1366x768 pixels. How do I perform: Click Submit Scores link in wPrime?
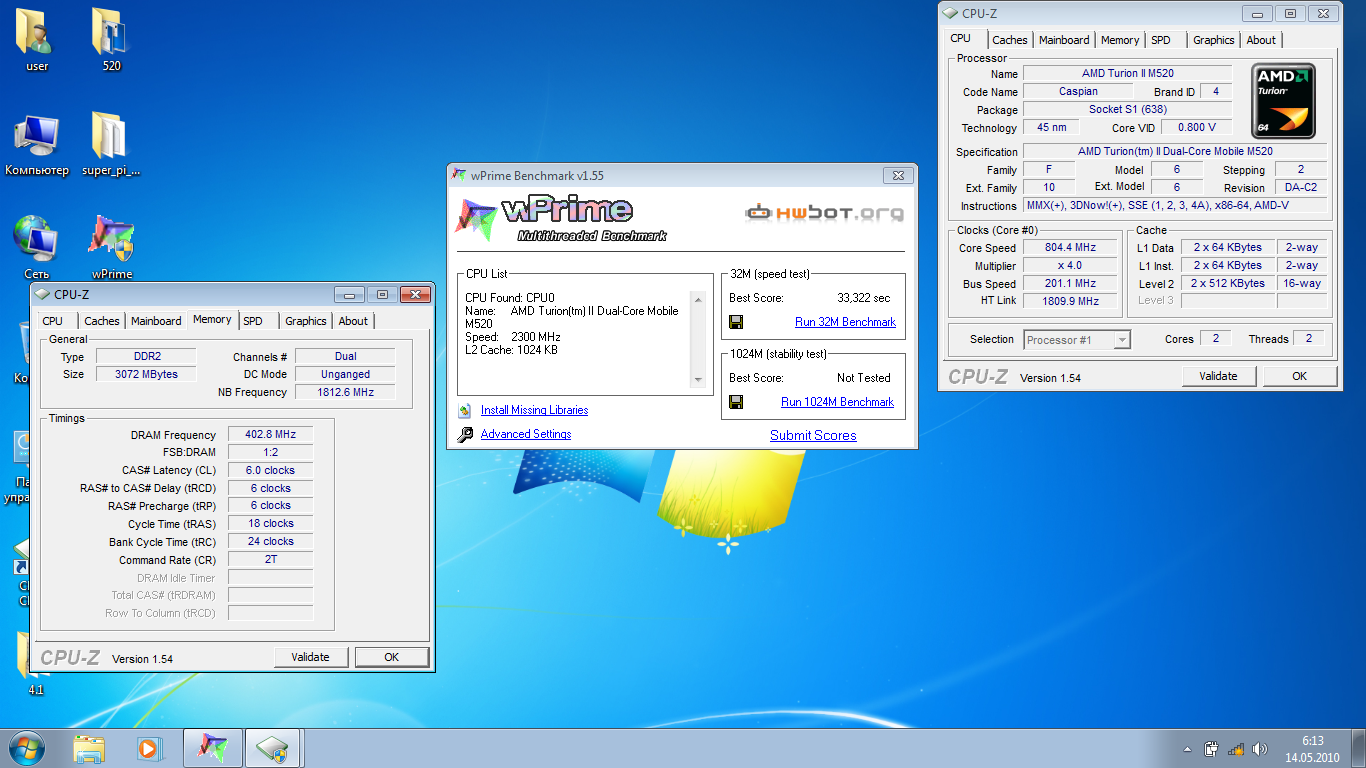[x=813, y=435]
